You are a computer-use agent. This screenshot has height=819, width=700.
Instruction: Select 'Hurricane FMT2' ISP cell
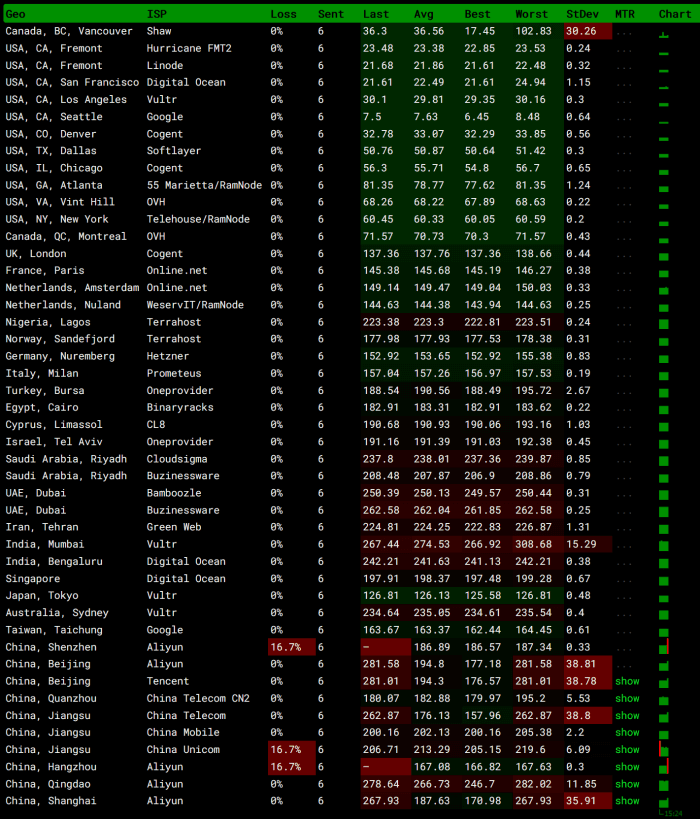pyautogui.click(x=189, y=49)
